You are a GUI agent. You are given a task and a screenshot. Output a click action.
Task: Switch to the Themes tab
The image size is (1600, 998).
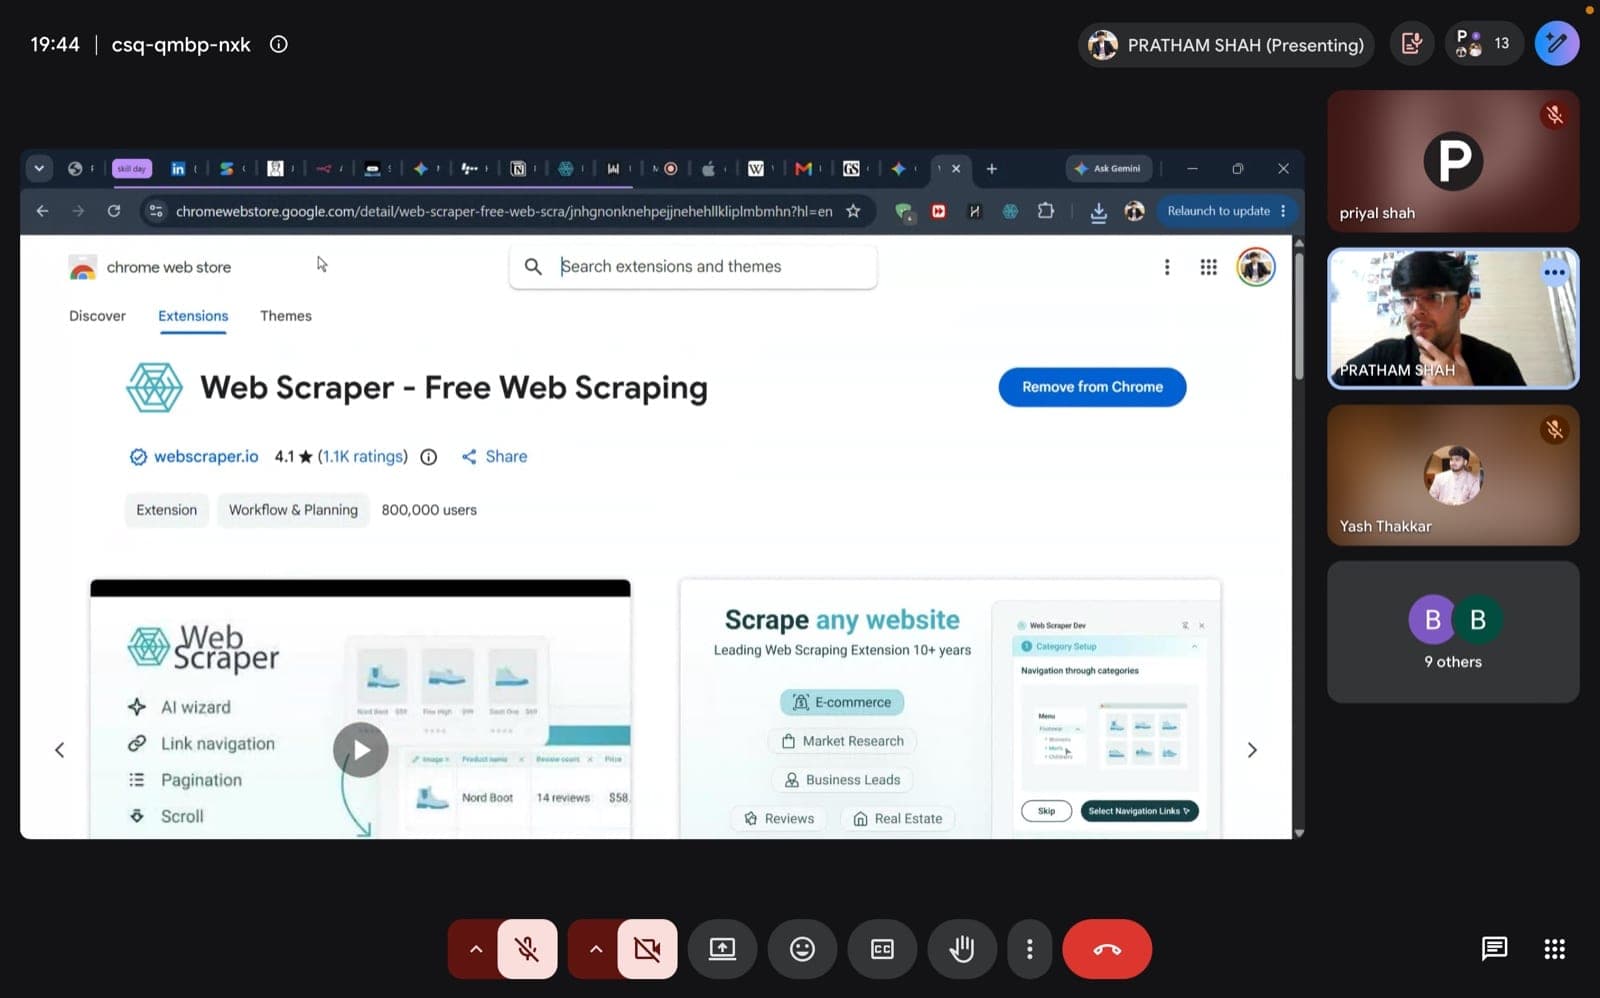tap(286, 316)
